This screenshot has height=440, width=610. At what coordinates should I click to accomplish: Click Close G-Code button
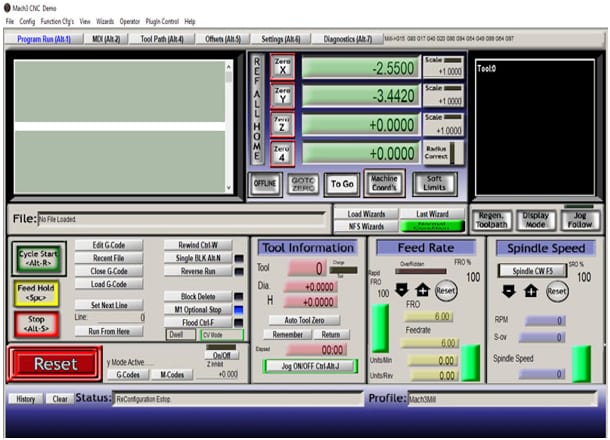pos(109,271)
